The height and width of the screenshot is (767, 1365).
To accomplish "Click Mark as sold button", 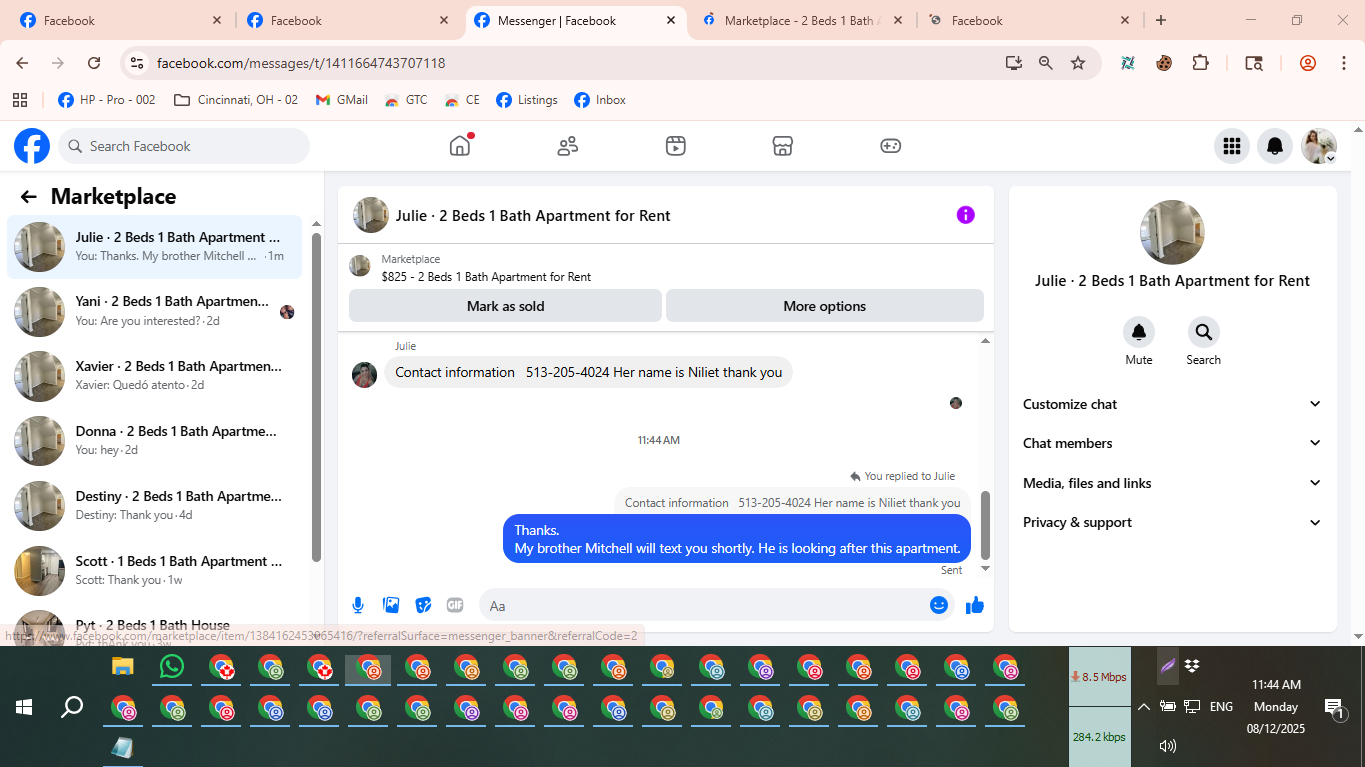I will 505,306.
